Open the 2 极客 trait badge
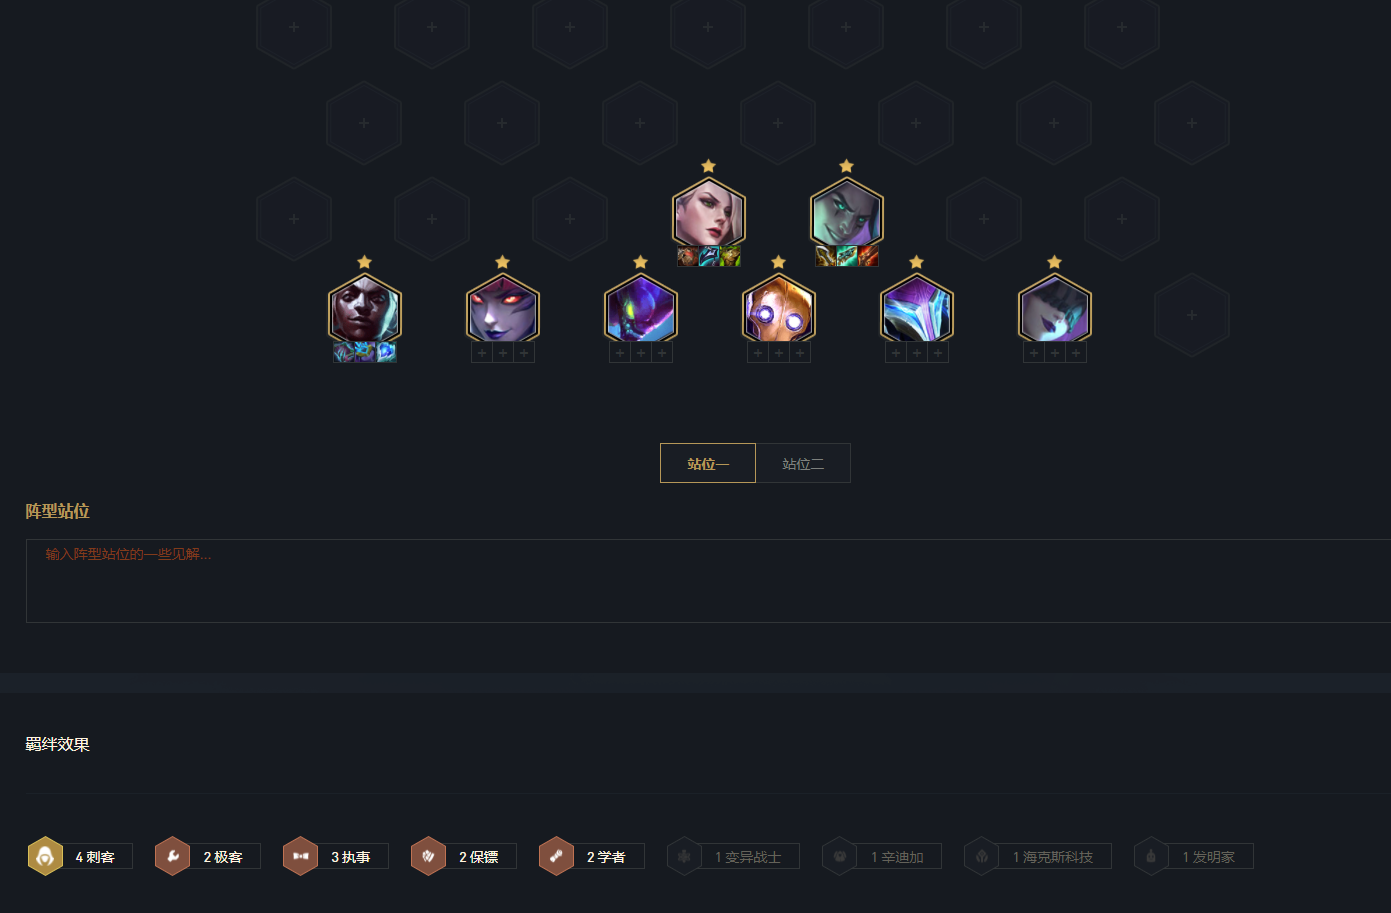The image size is (1391, 913). point(208,856)
